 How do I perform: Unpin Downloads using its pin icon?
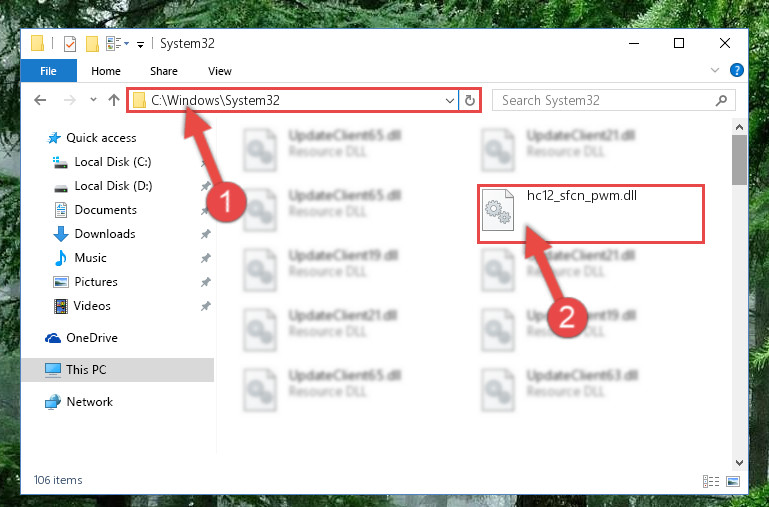(x=205, y=234)
